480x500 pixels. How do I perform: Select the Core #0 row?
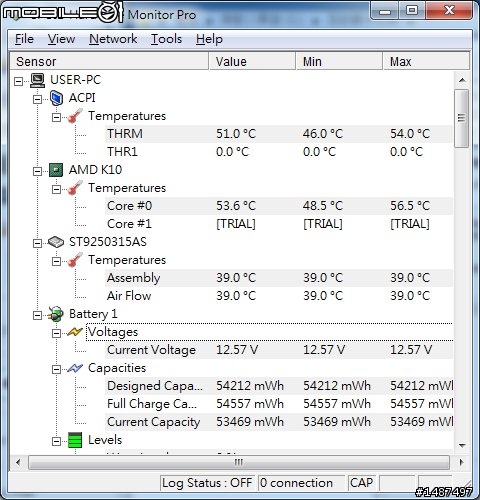279,206
